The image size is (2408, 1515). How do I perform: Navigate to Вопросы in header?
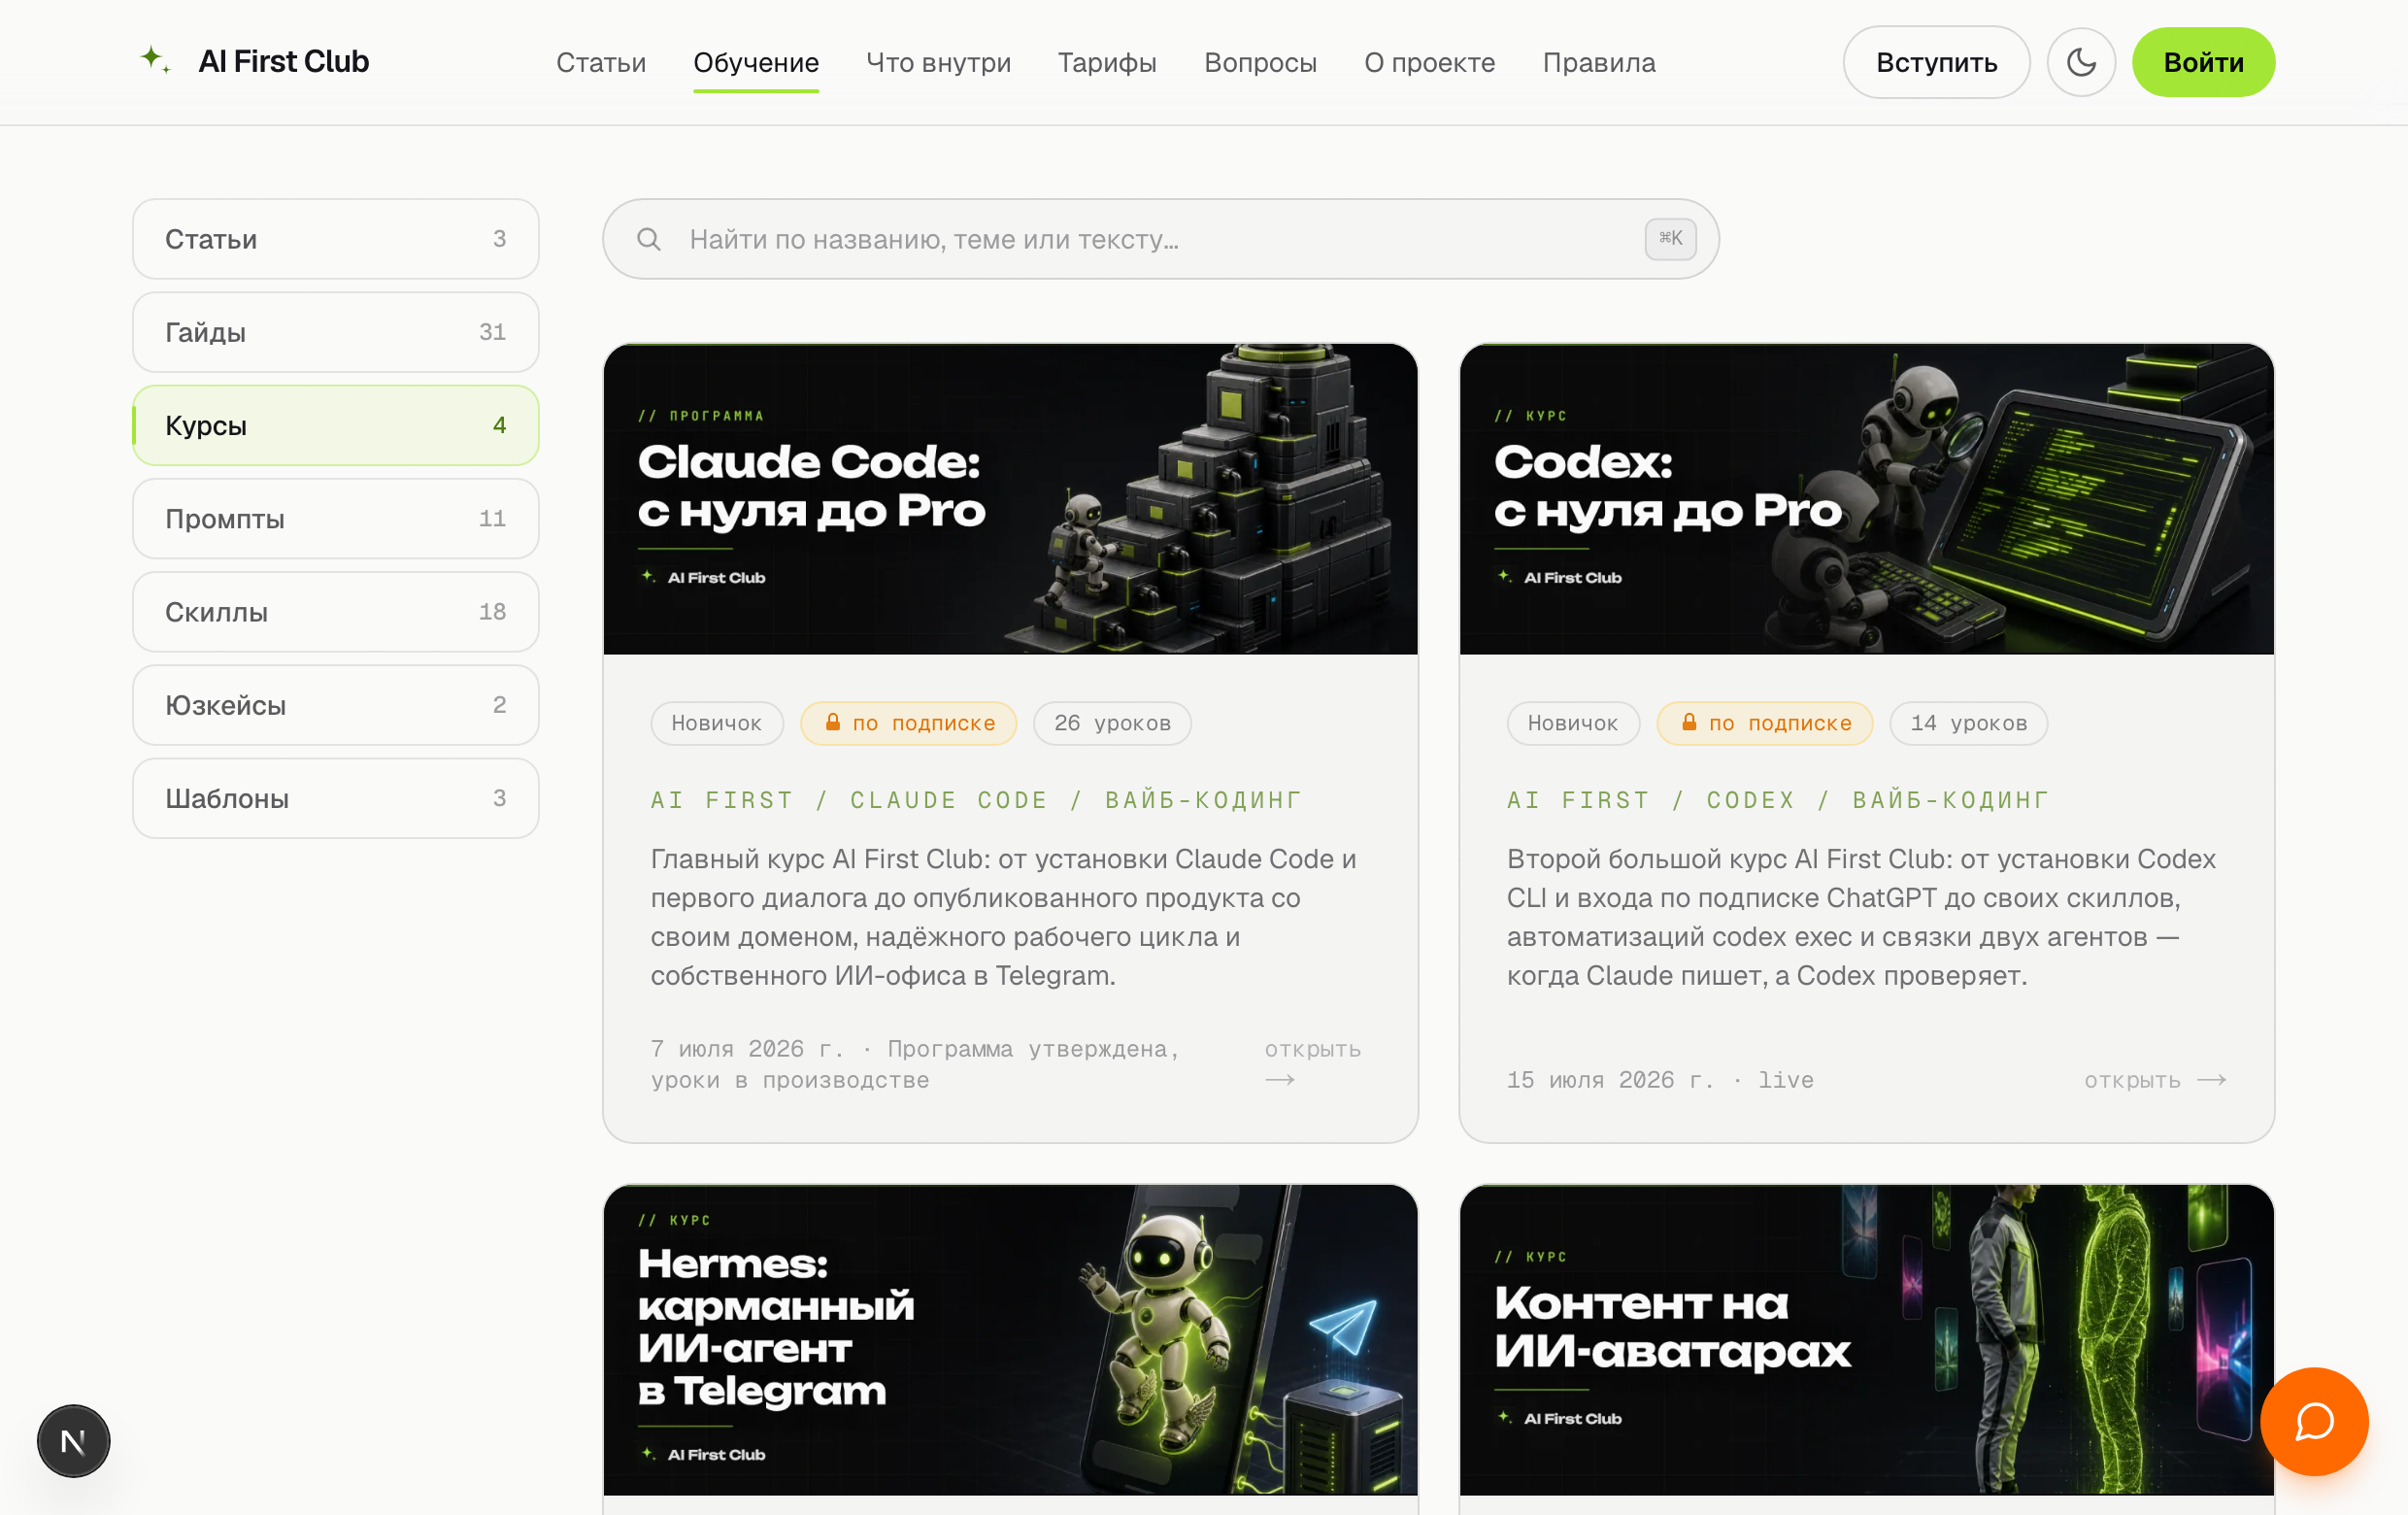click(x=1260, y=62)
